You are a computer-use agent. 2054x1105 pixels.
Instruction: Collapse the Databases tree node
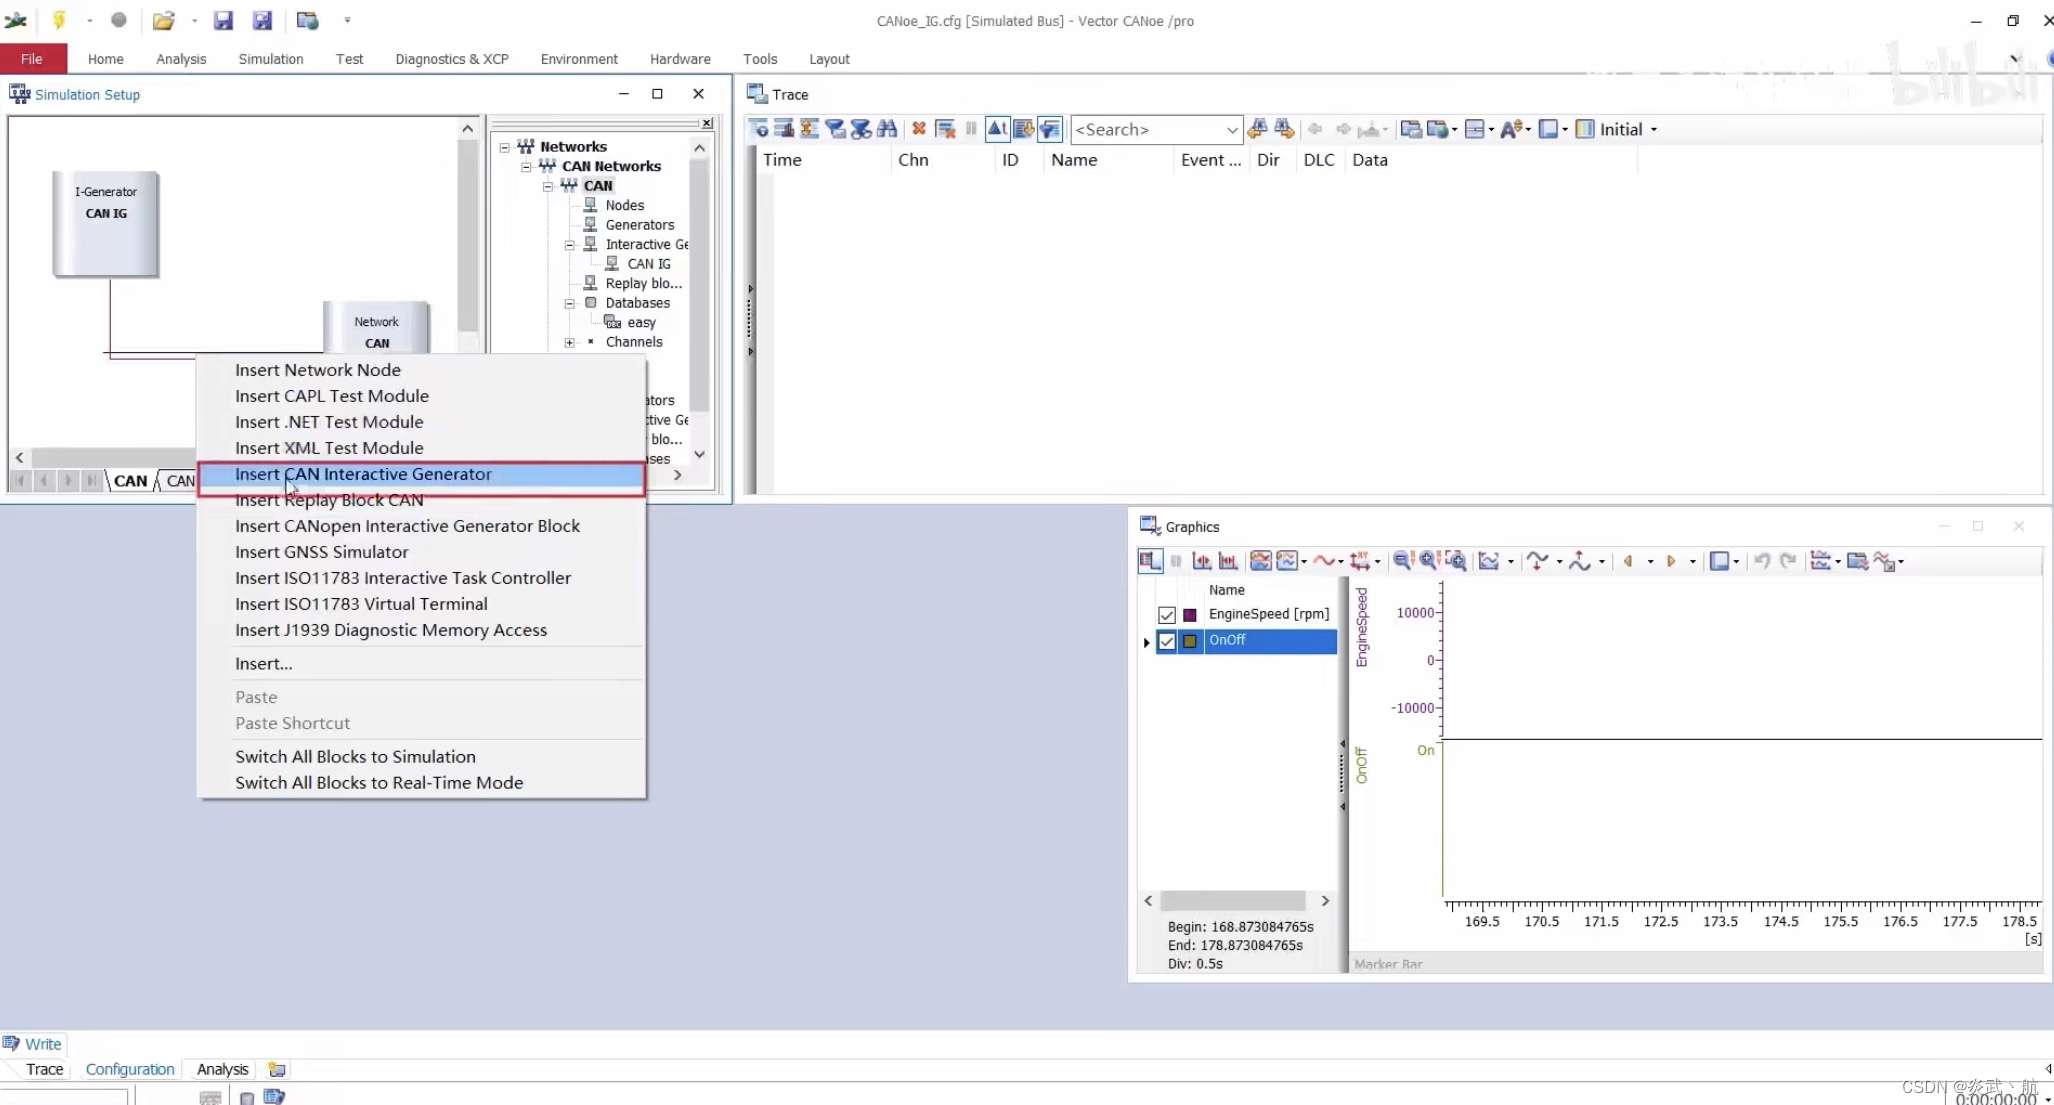(x=569, y=303)
